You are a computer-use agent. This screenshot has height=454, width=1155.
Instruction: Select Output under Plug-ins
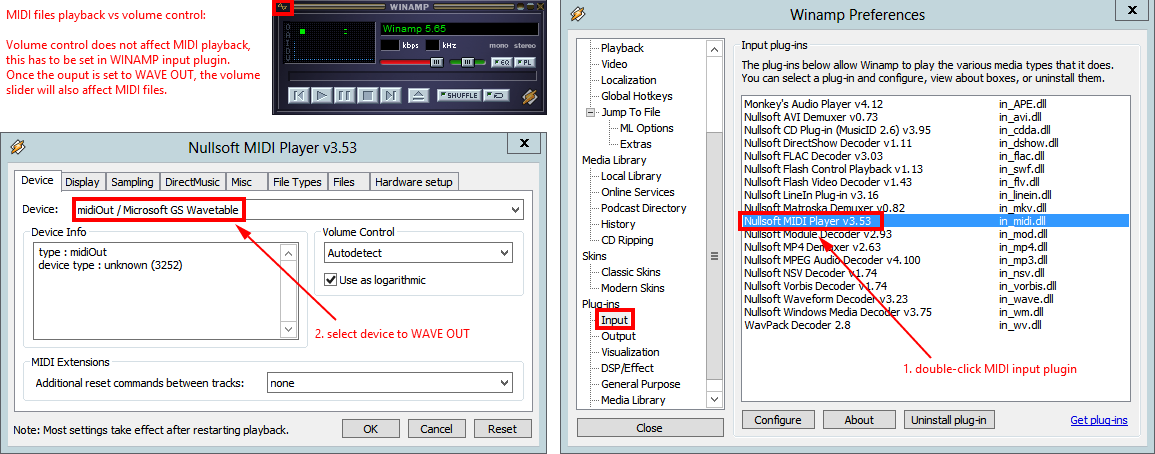[x=618, y=336]
